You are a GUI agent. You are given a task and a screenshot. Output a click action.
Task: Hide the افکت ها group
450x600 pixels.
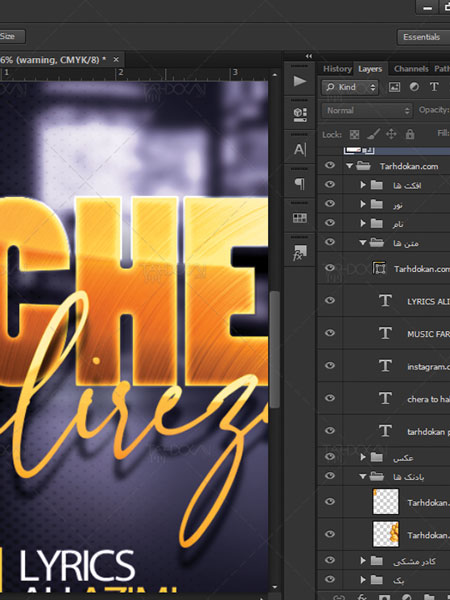tap(330, 184)
